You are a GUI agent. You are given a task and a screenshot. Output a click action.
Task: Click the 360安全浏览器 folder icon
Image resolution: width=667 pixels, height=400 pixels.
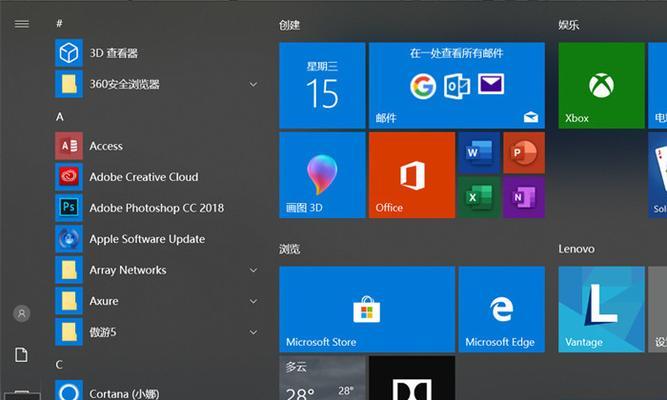click(69, 84)
